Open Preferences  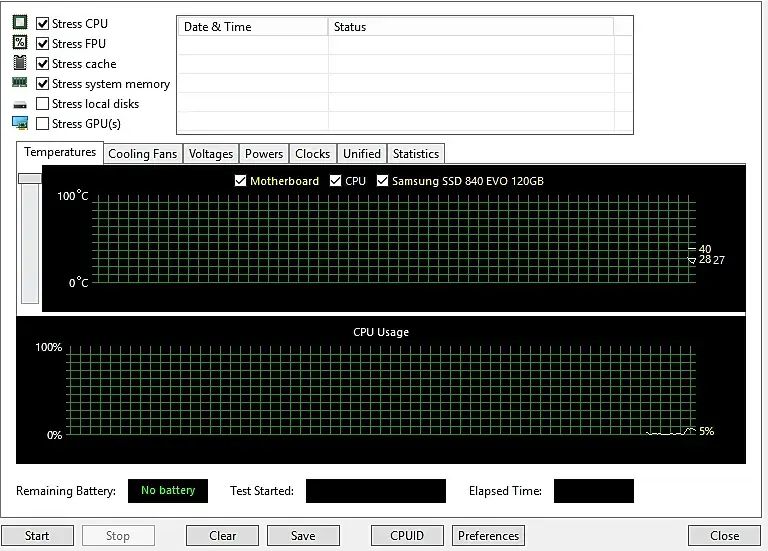point(488,536)
